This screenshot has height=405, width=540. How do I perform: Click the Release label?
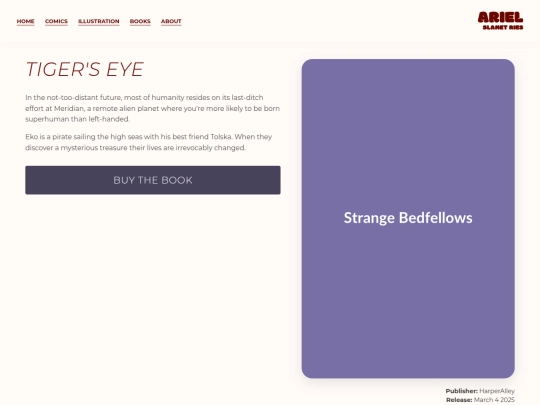pos(459,400)
